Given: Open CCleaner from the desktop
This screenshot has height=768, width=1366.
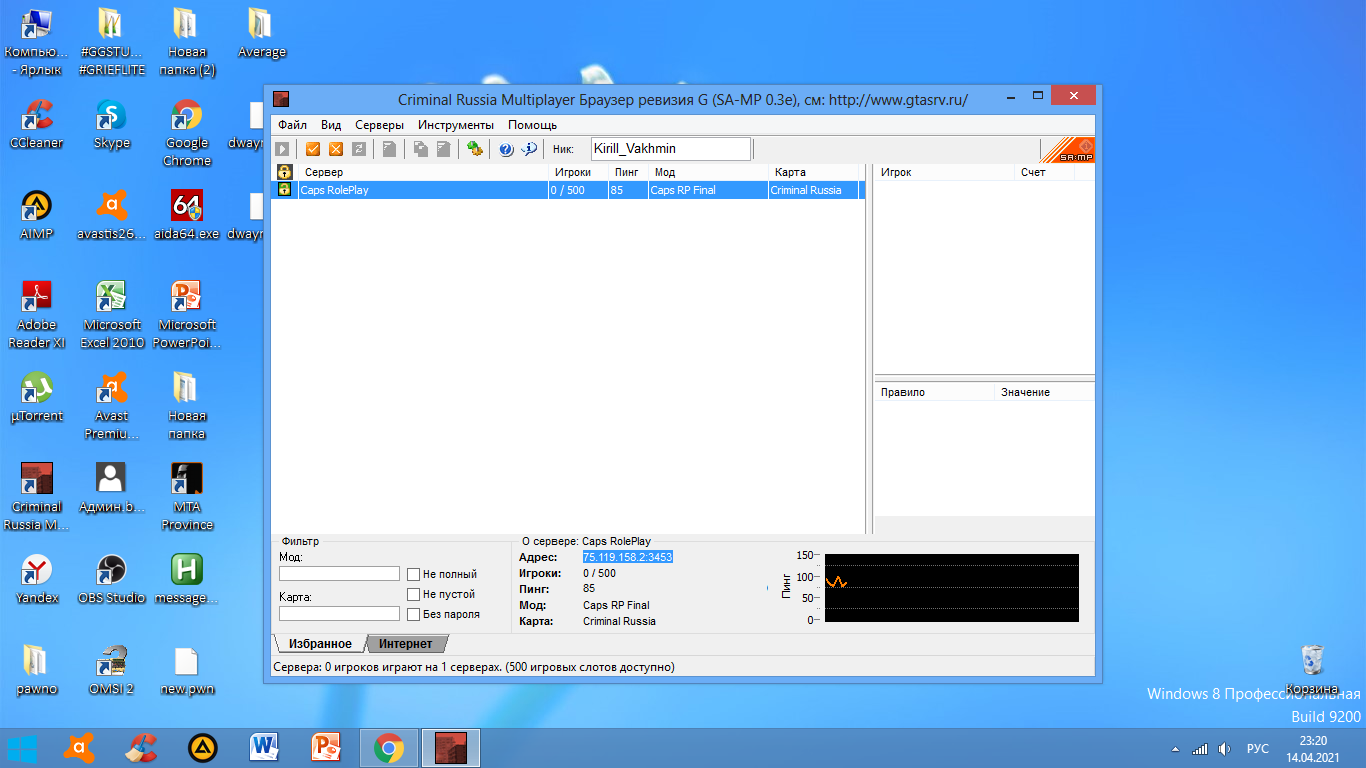Looking at the screenshot, I should 37,125.
